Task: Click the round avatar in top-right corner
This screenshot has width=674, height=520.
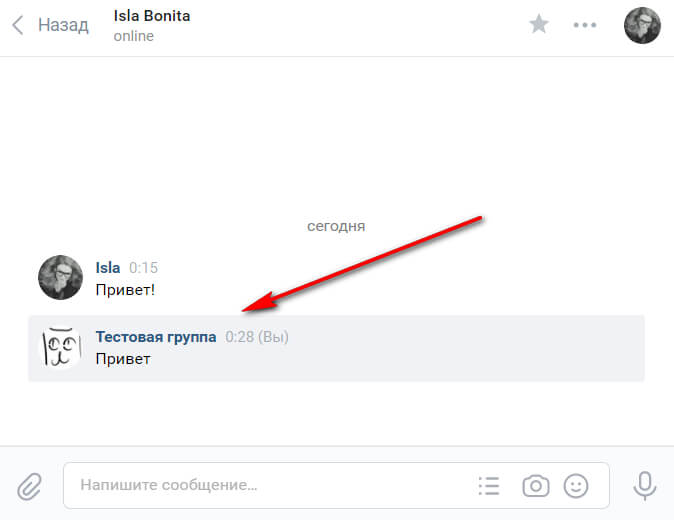Action: [x=642, y=25]
